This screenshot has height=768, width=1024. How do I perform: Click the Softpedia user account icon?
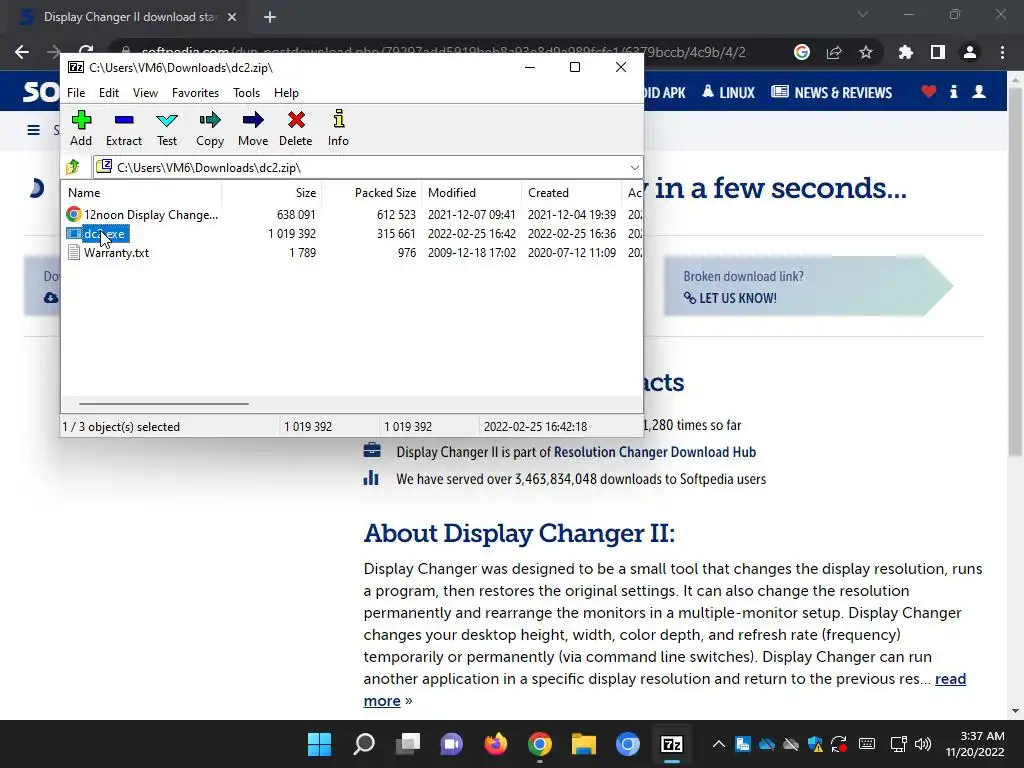(x=979, y=91)
